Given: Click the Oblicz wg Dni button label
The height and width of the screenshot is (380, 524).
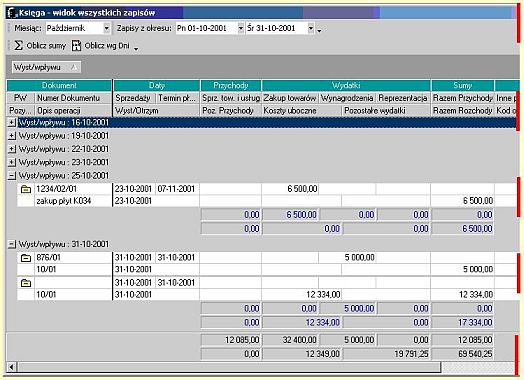Looking at the screenshot, I should click(107, 45).
